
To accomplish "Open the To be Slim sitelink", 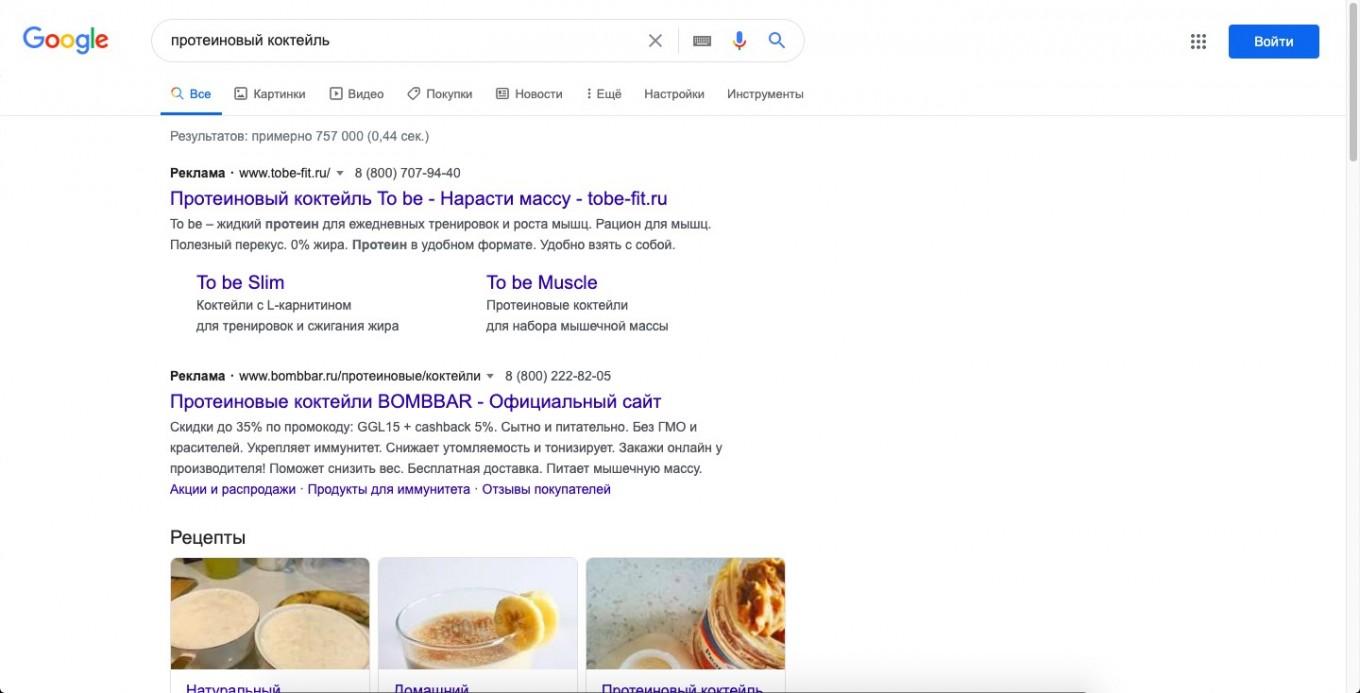I will point(240,282).
